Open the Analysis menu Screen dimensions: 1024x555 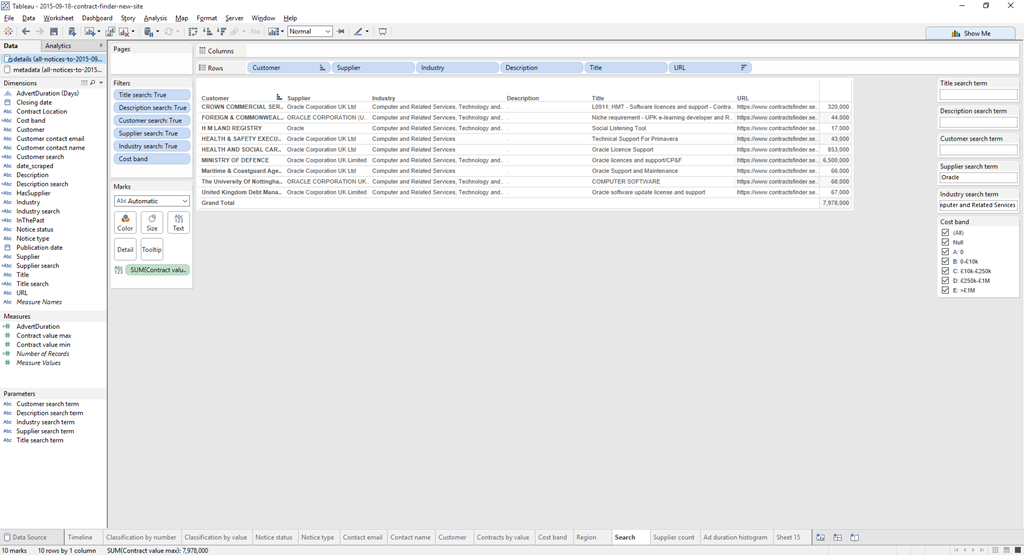pyautogui.click(x=155, y=18)
